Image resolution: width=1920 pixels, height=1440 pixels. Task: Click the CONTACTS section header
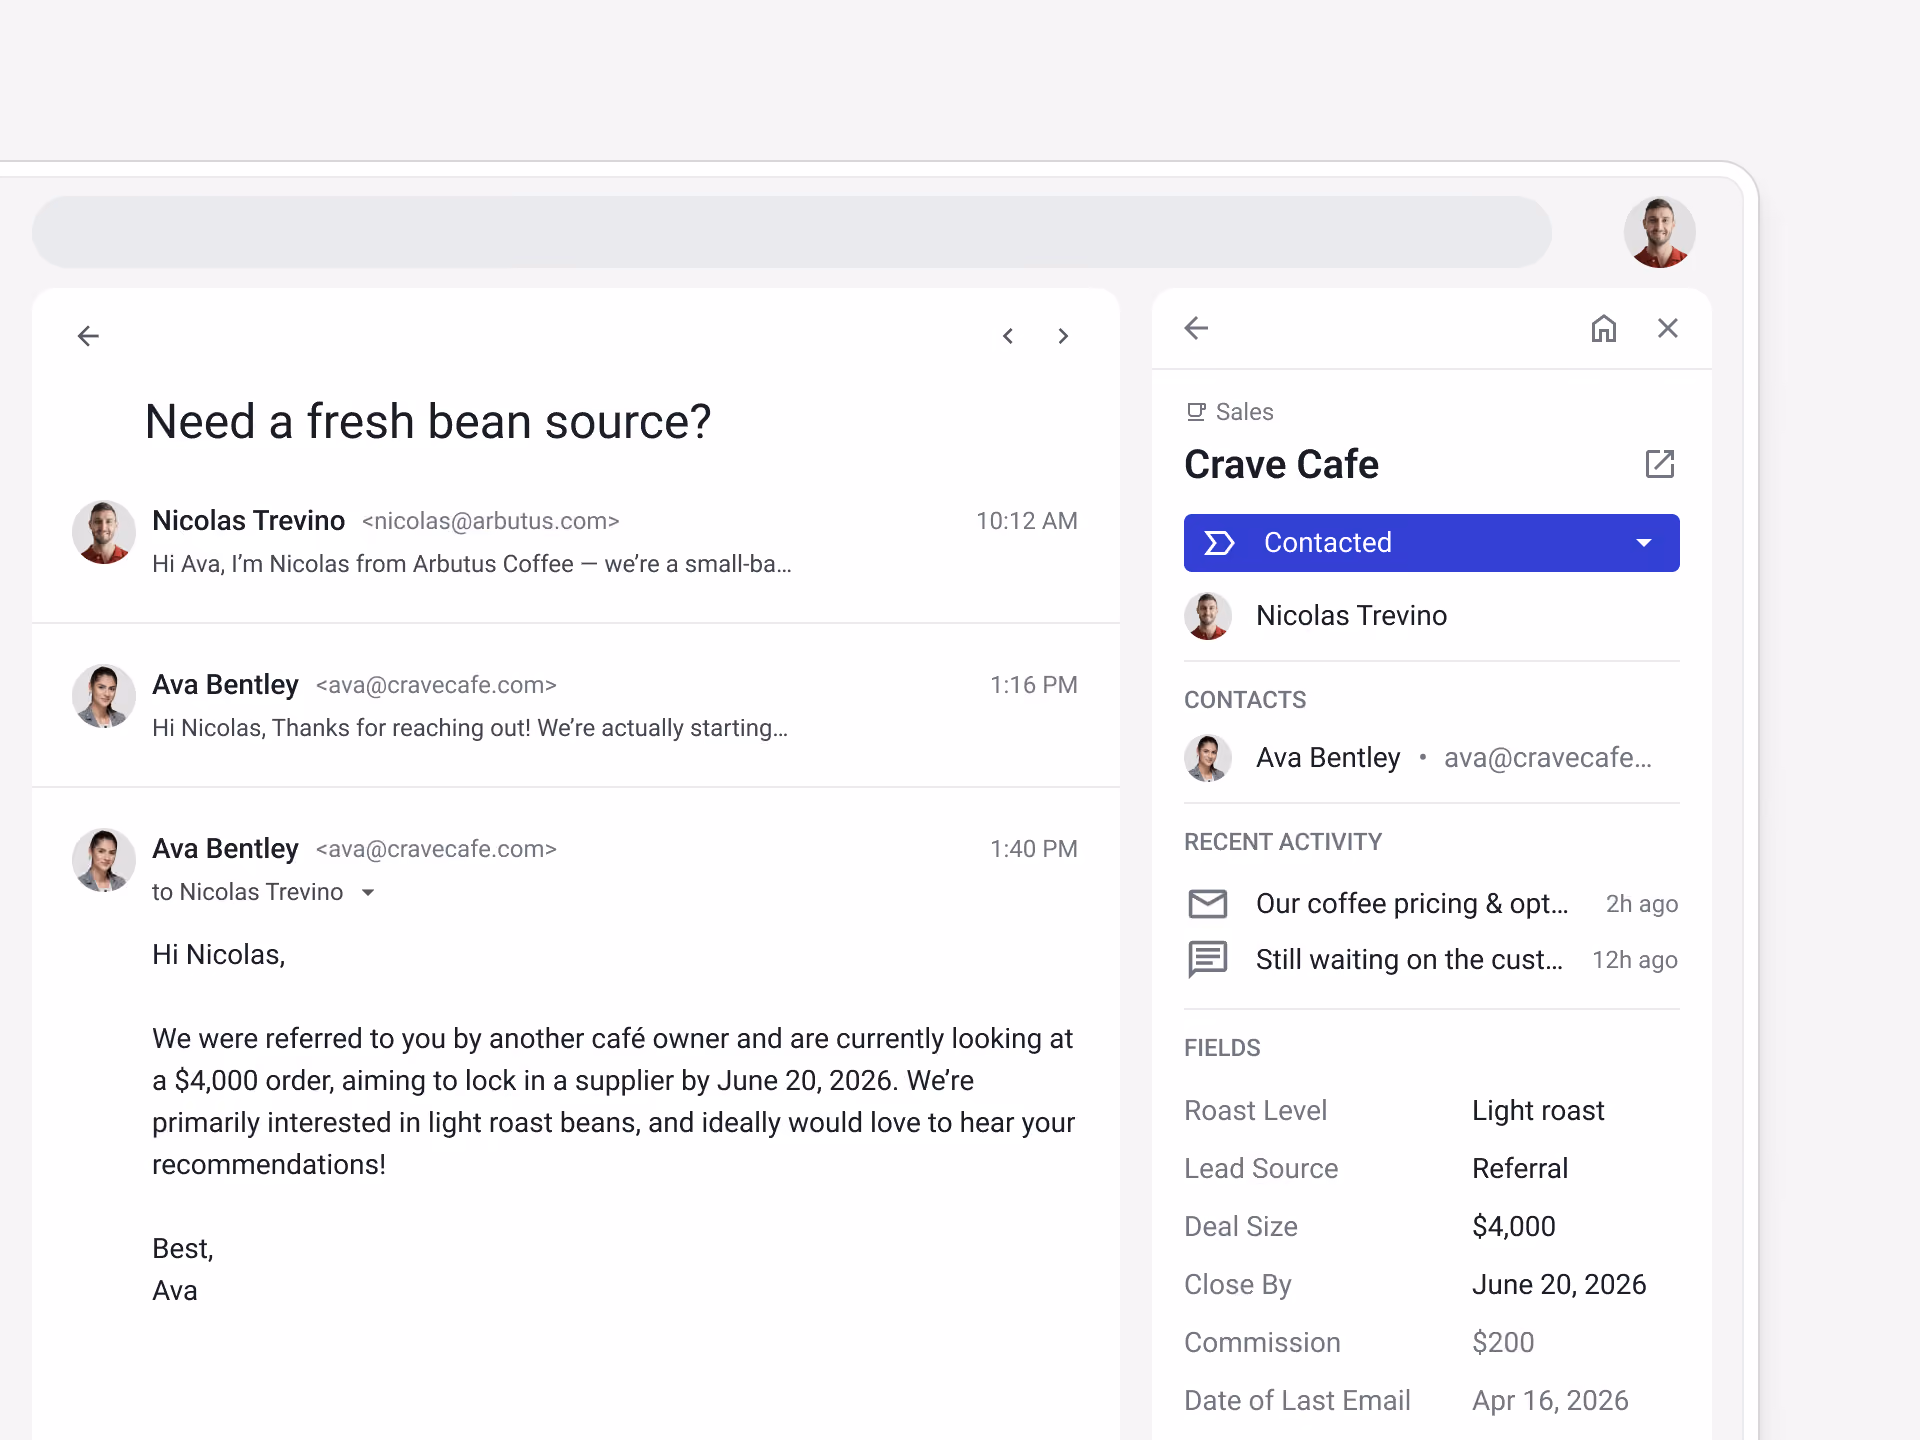pos(1245,700)
